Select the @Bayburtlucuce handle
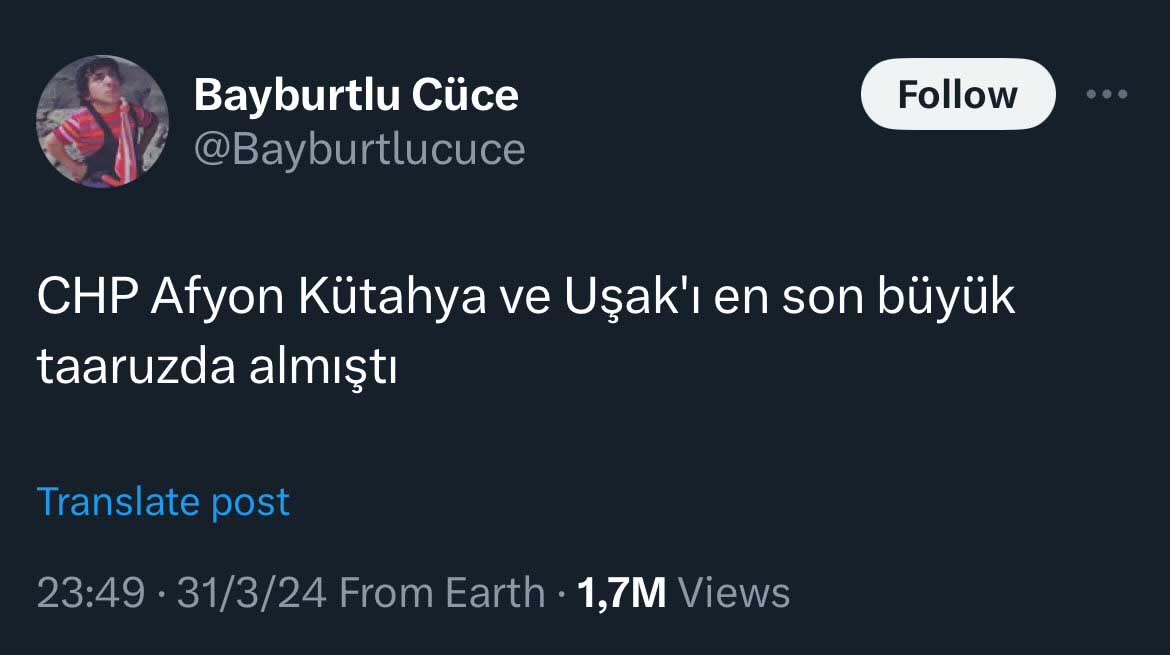Screen dimensions: 1170x655 pyautogui.click(x=359, y=149)
